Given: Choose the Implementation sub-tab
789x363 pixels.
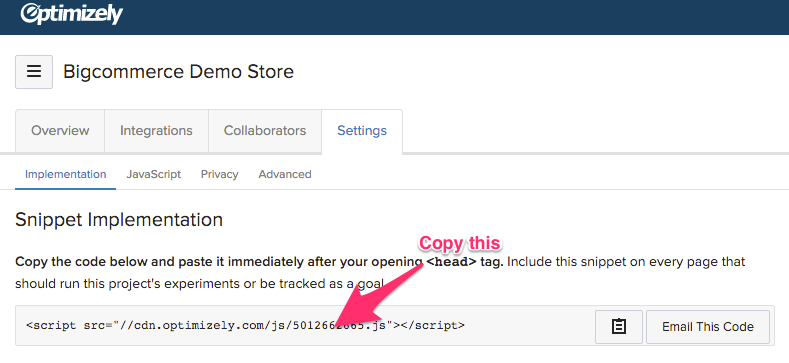Looking at the screenshot, I should pyautogui.click(x=65, y=174).
